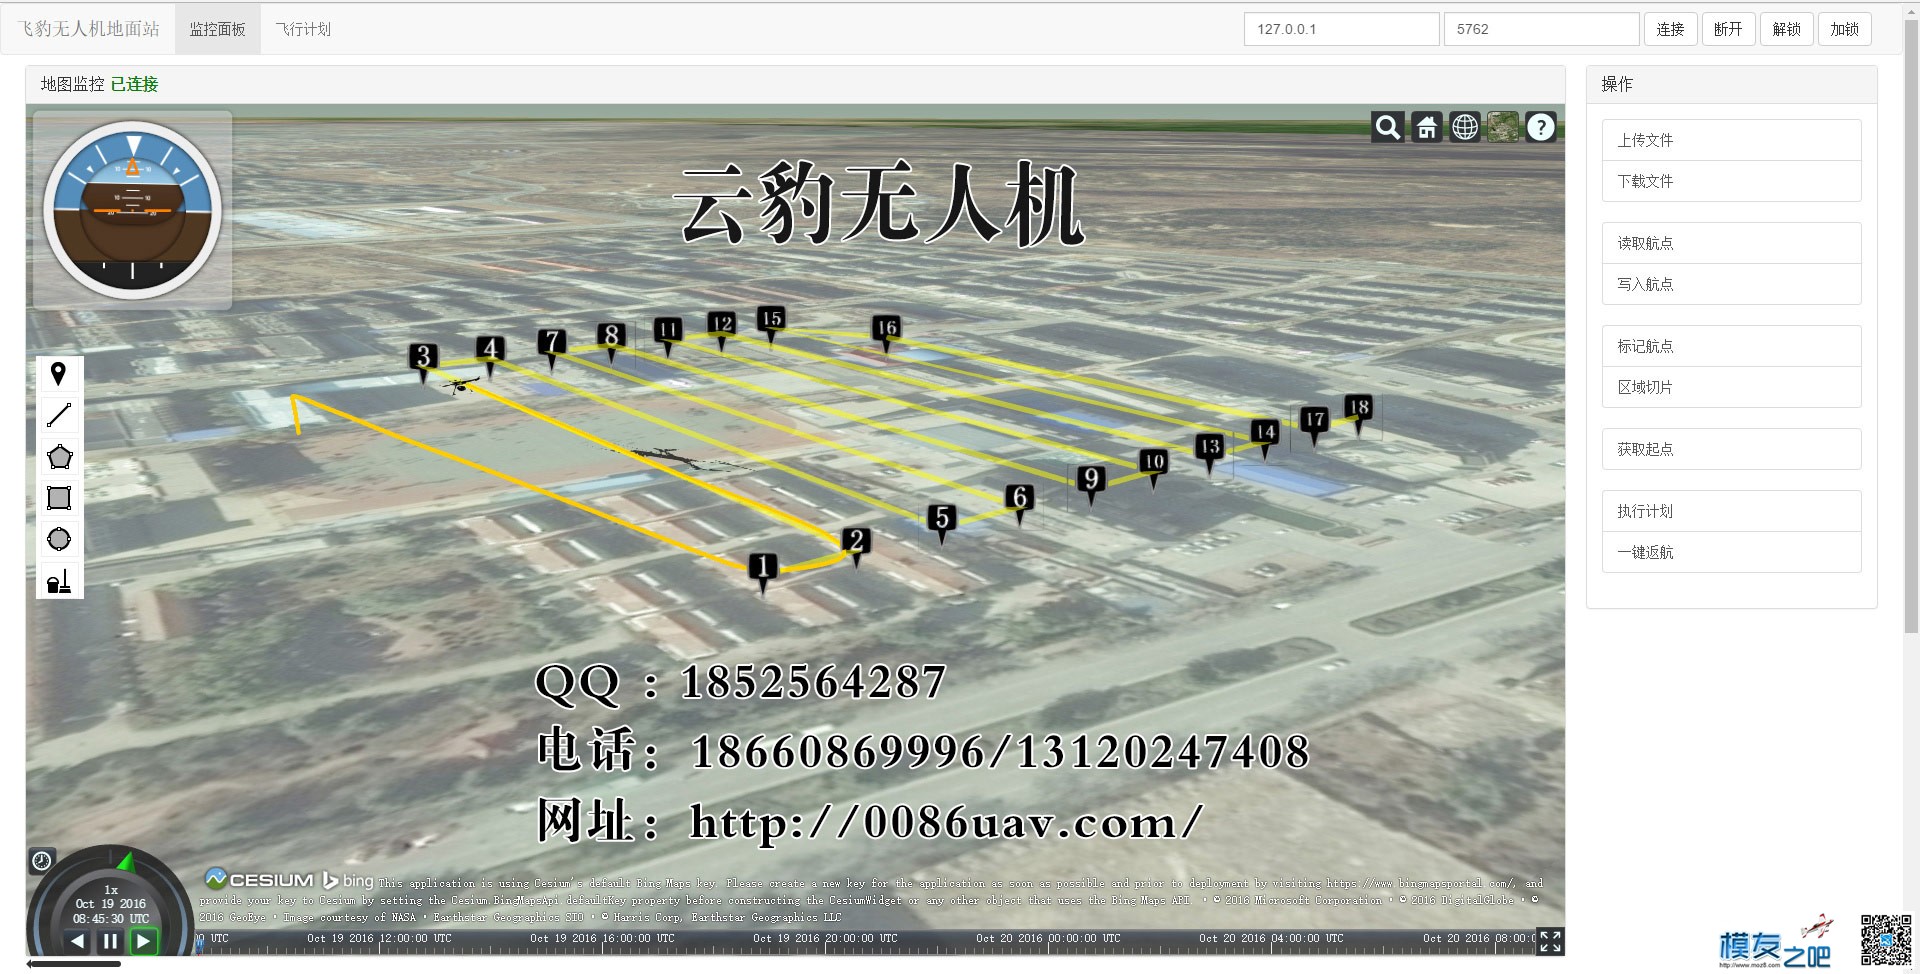Click 执行计划 to execute the plan
This screenshot has height=974, width=1920.
pos(1731,511)
